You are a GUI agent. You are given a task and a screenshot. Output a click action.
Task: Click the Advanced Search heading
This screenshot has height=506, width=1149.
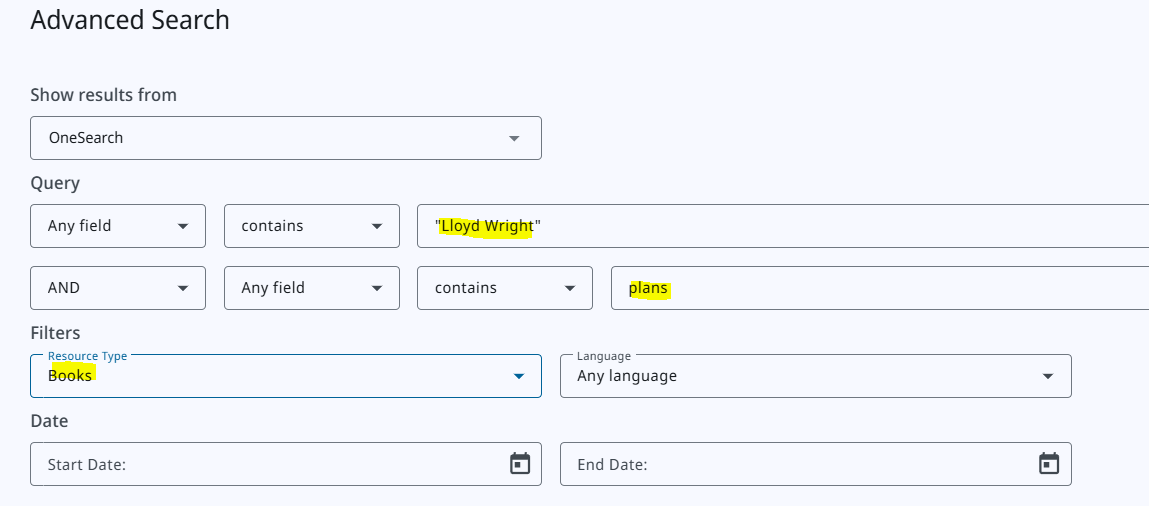[x=130, y=20]
